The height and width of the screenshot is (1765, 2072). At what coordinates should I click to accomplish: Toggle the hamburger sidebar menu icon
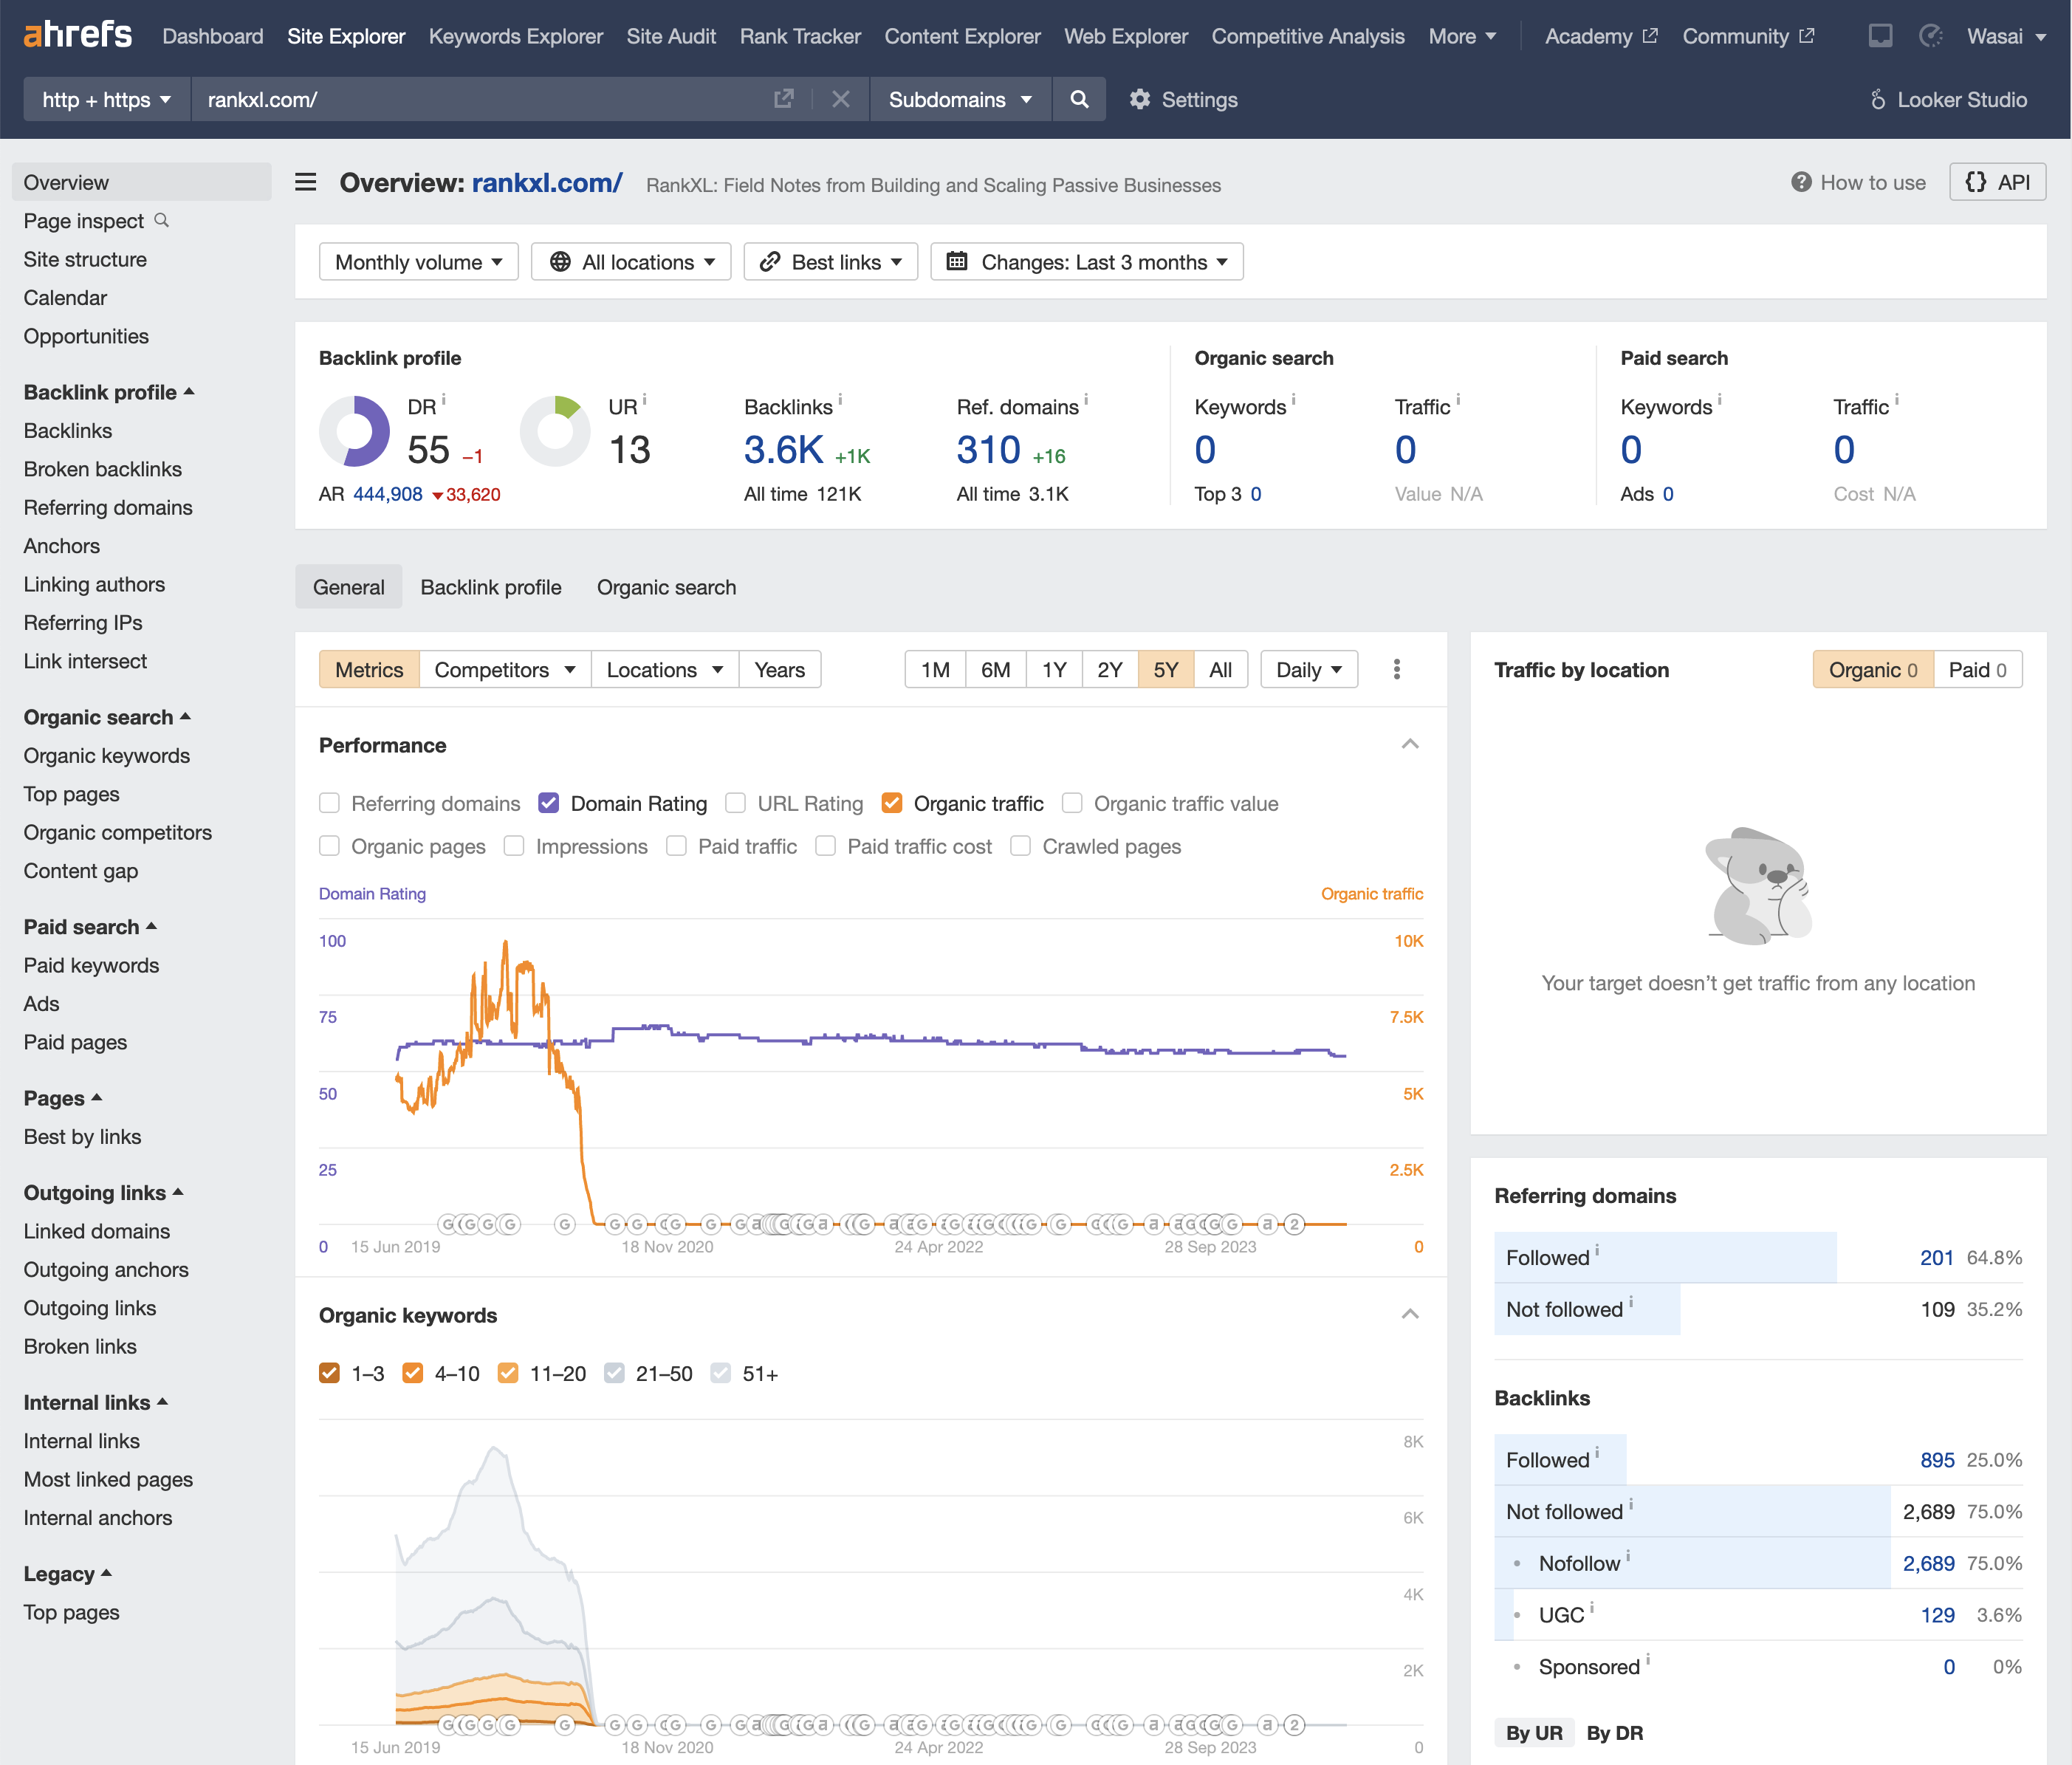tap(306, 182)
